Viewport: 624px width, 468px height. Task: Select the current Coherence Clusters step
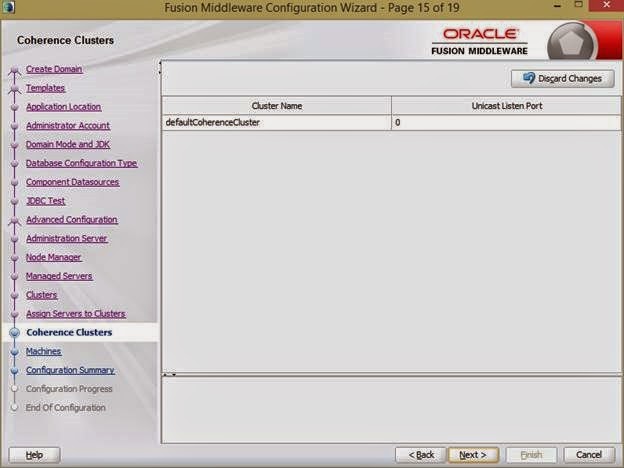coord(69,332)
